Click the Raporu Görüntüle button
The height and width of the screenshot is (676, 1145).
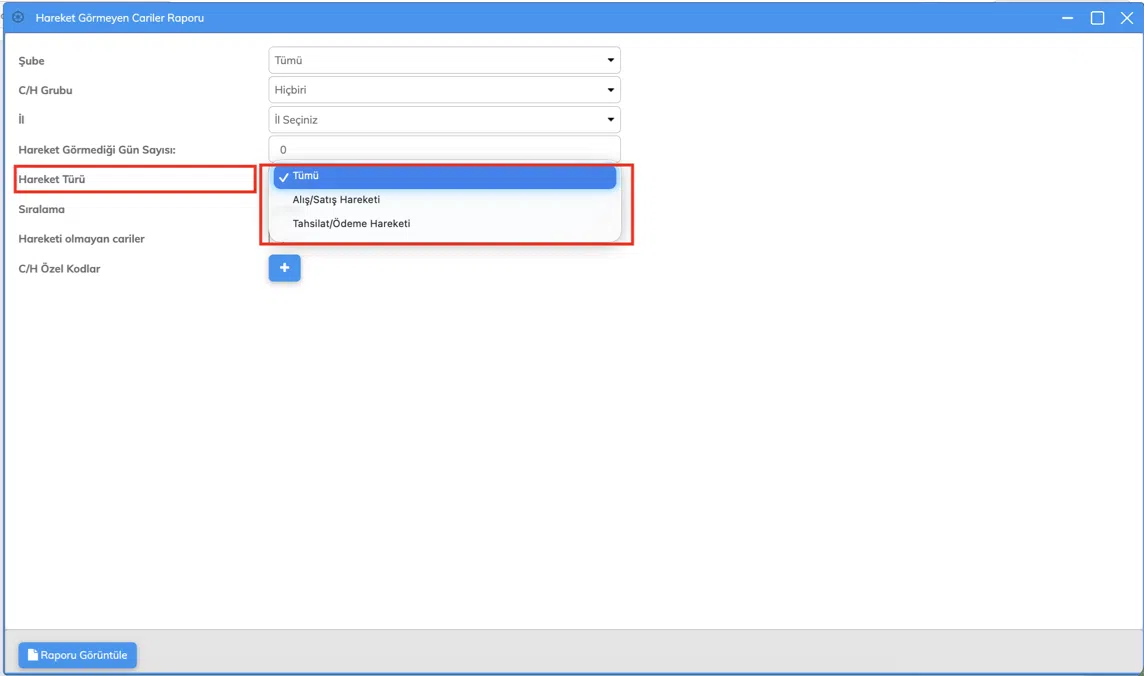tap(78, 655)
